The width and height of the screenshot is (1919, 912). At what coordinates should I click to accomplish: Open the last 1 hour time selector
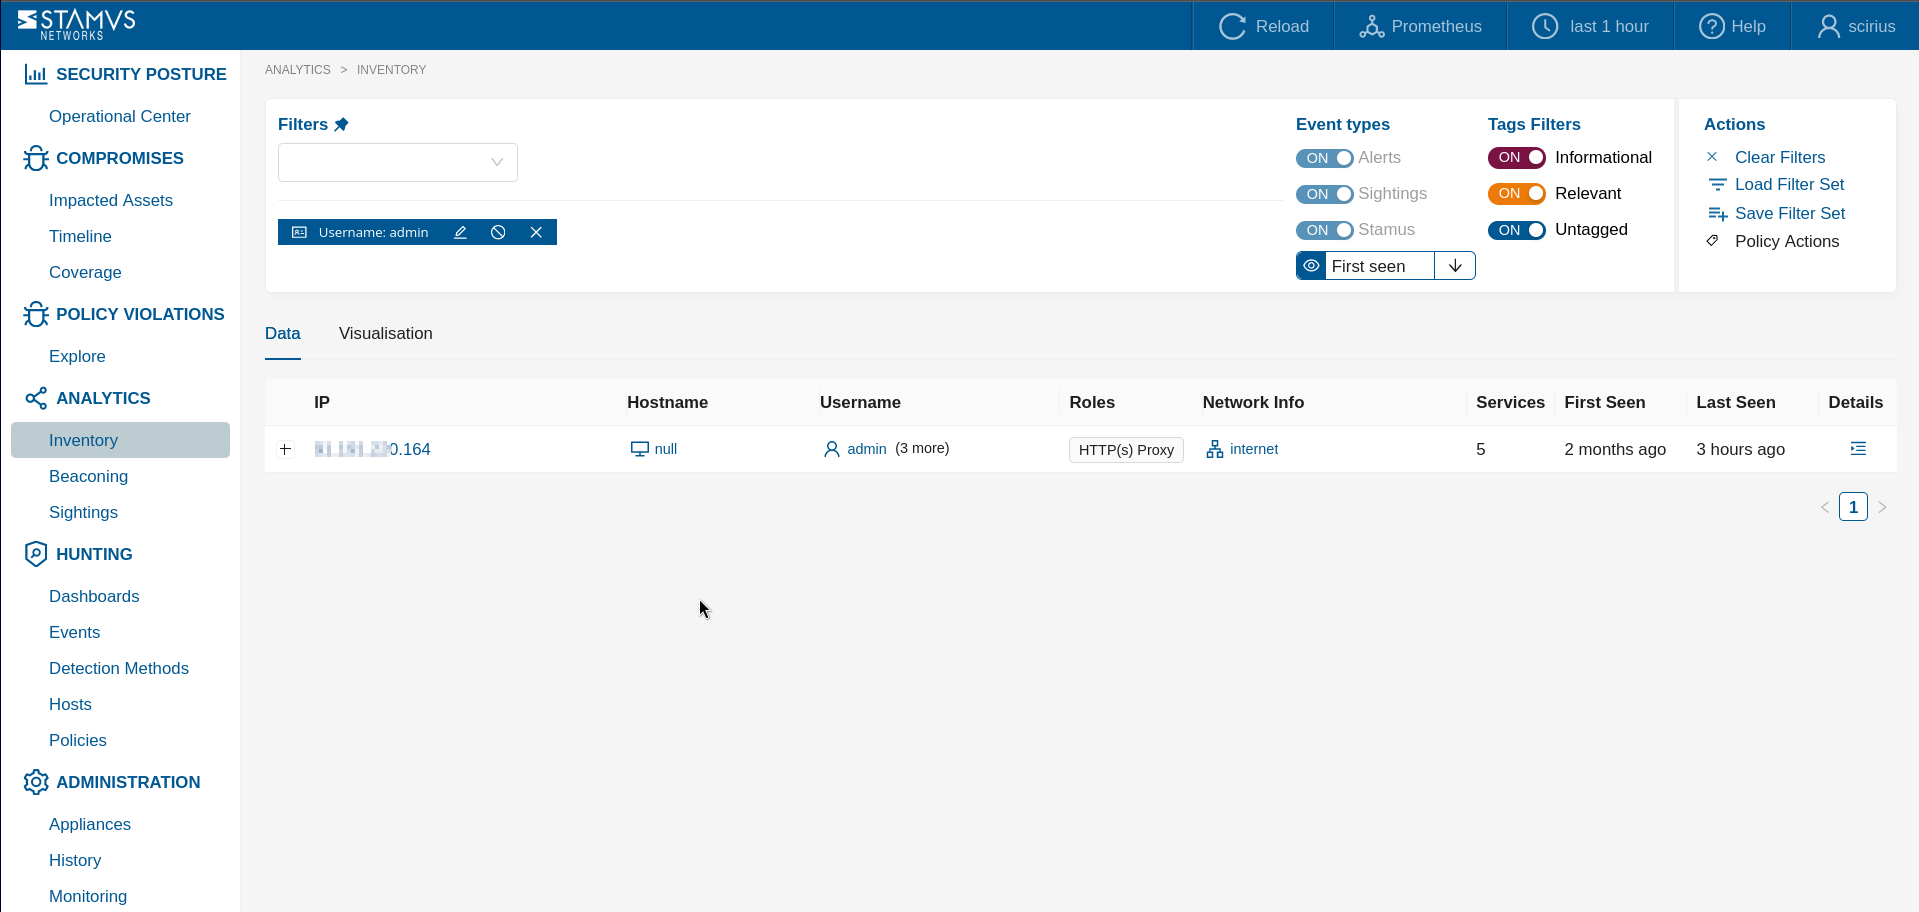pos(1591,26)
